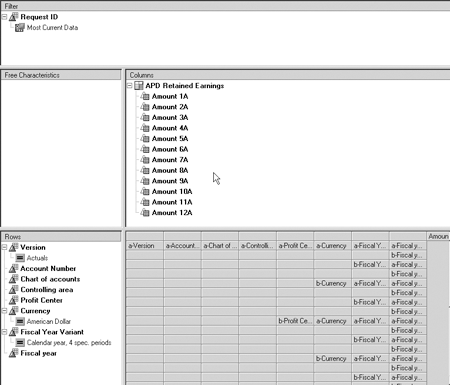Screen dimensions: 450x385
Task: Click the a-Controlli preview cell
Action: coord(257,246)
